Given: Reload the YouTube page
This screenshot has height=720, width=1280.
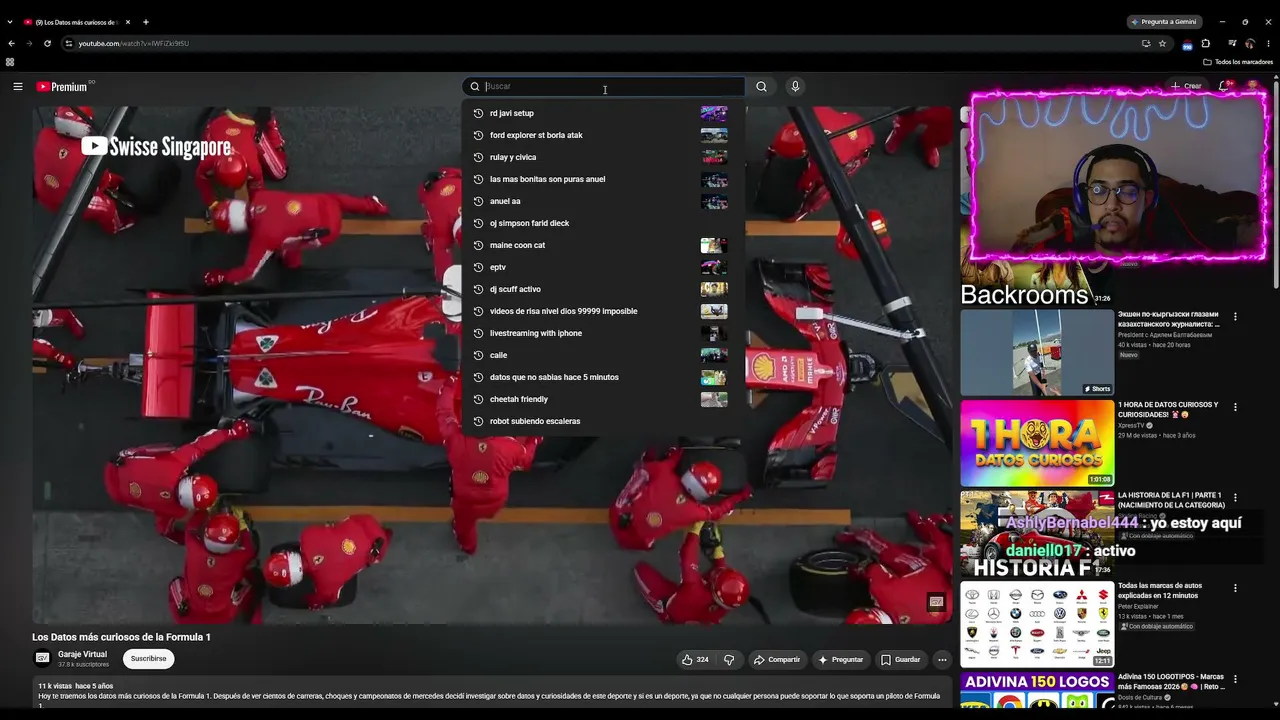Looking at the screenshot, I should [47, 43].
